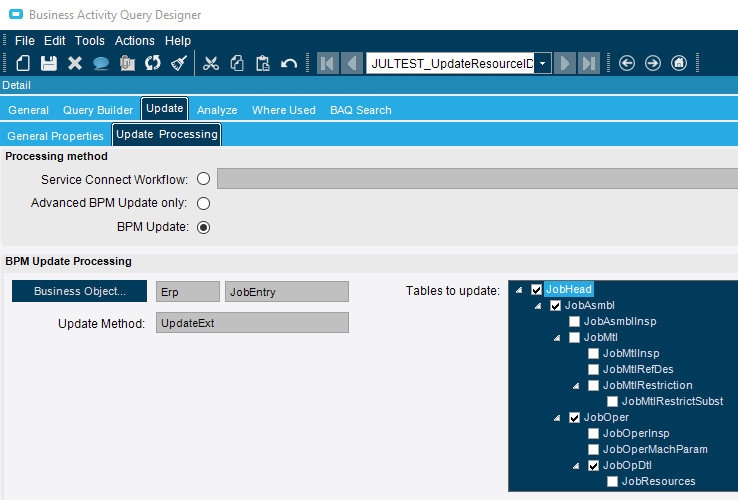This screenshot has height=500, width=738.
Task: Jump to first record navigation icon
Action: point(328,63)
